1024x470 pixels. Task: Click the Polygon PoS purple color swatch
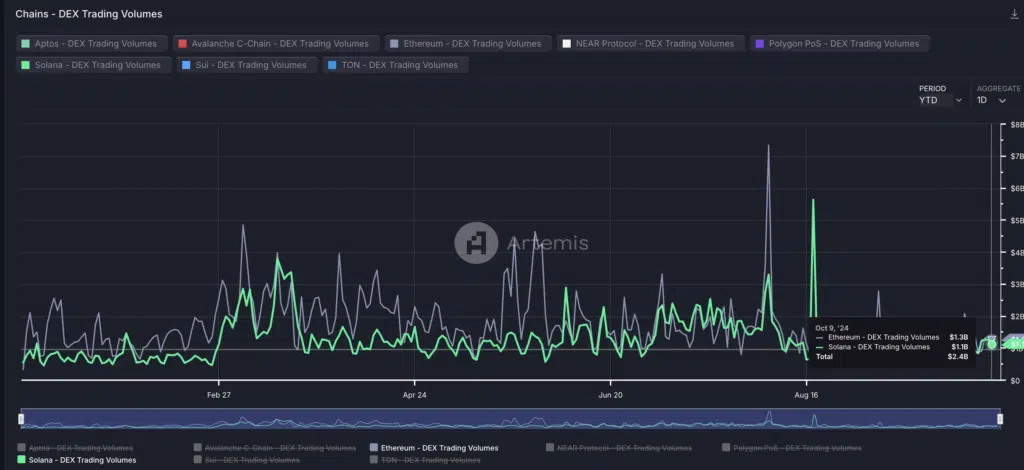click(760, 44)
